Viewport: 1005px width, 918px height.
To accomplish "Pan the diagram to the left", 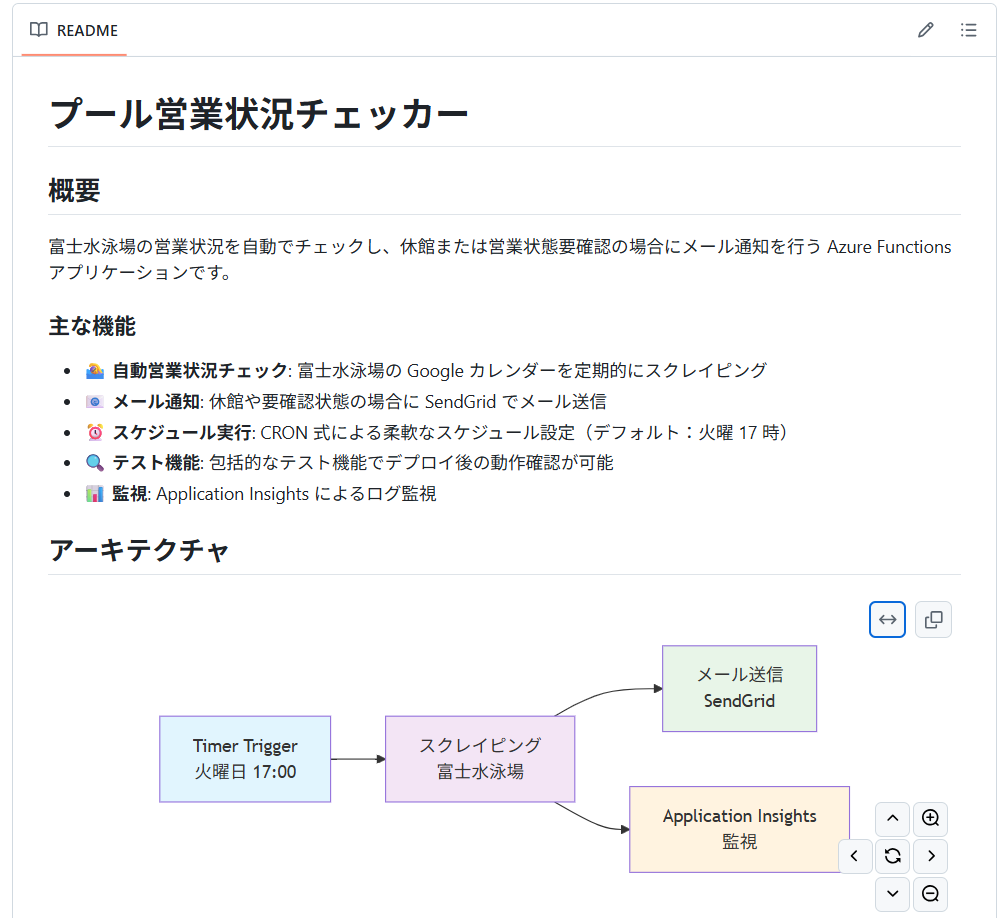I will [855, 856].
